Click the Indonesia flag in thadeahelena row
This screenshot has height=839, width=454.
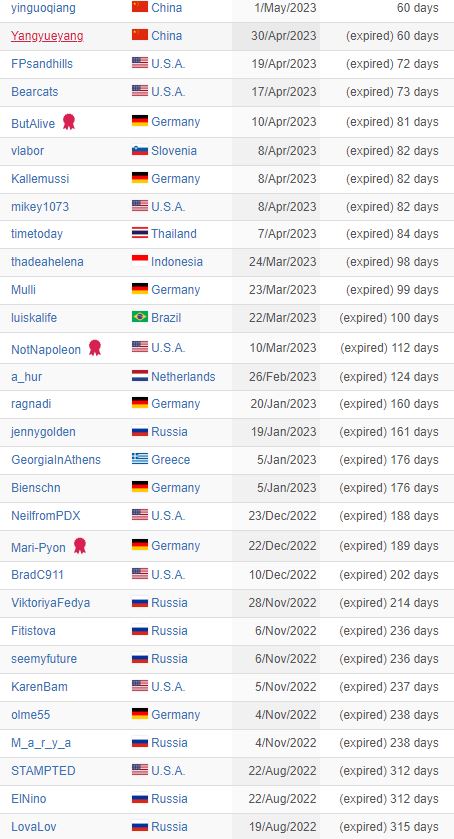140,261
